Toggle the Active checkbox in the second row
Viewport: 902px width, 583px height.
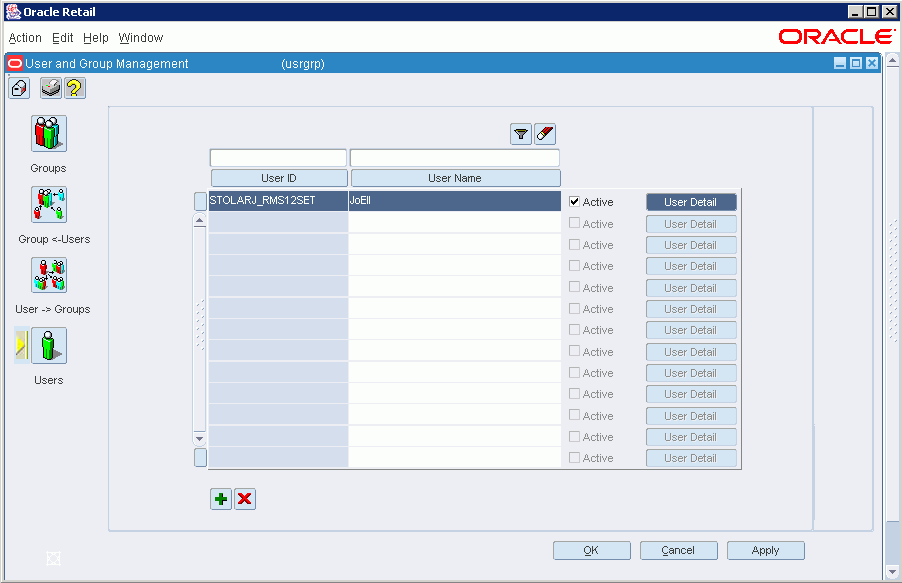(x=574, y=223)
